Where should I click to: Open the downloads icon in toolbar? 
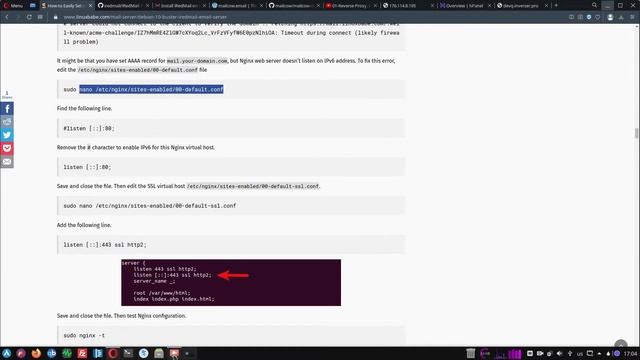pyautogui.click(x=621, y=17)
